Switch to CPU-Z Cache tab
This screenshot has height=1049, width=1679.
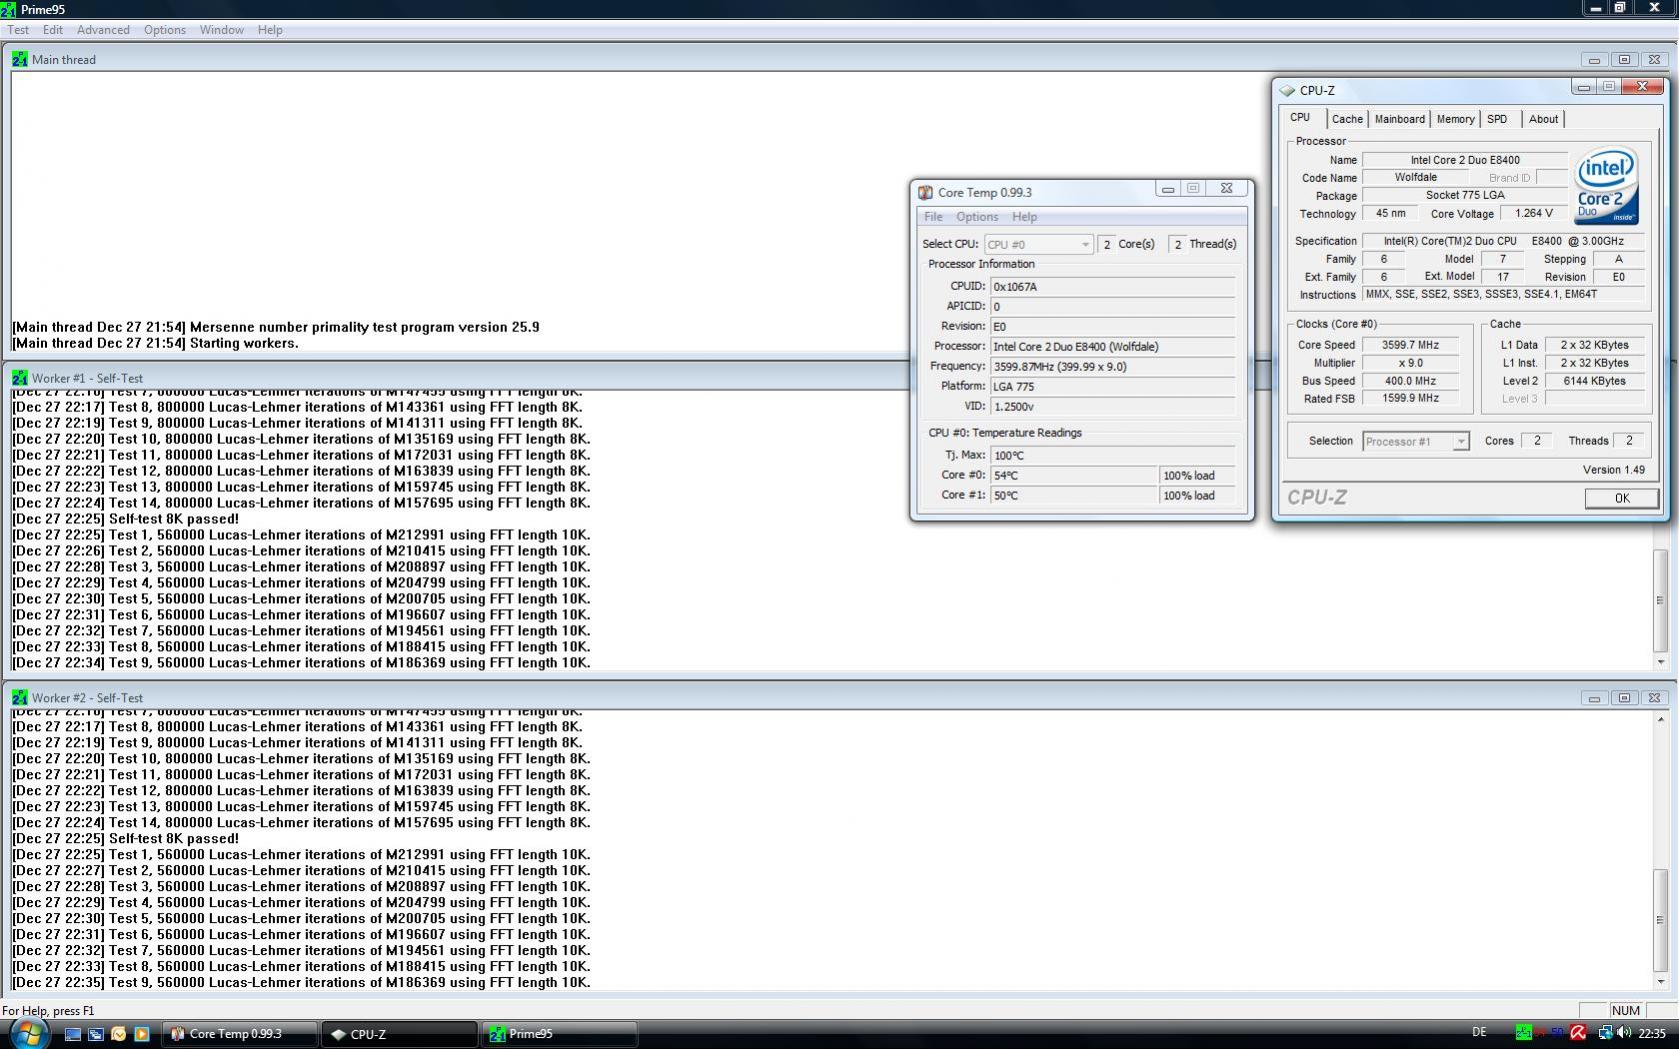[1347, 119]
